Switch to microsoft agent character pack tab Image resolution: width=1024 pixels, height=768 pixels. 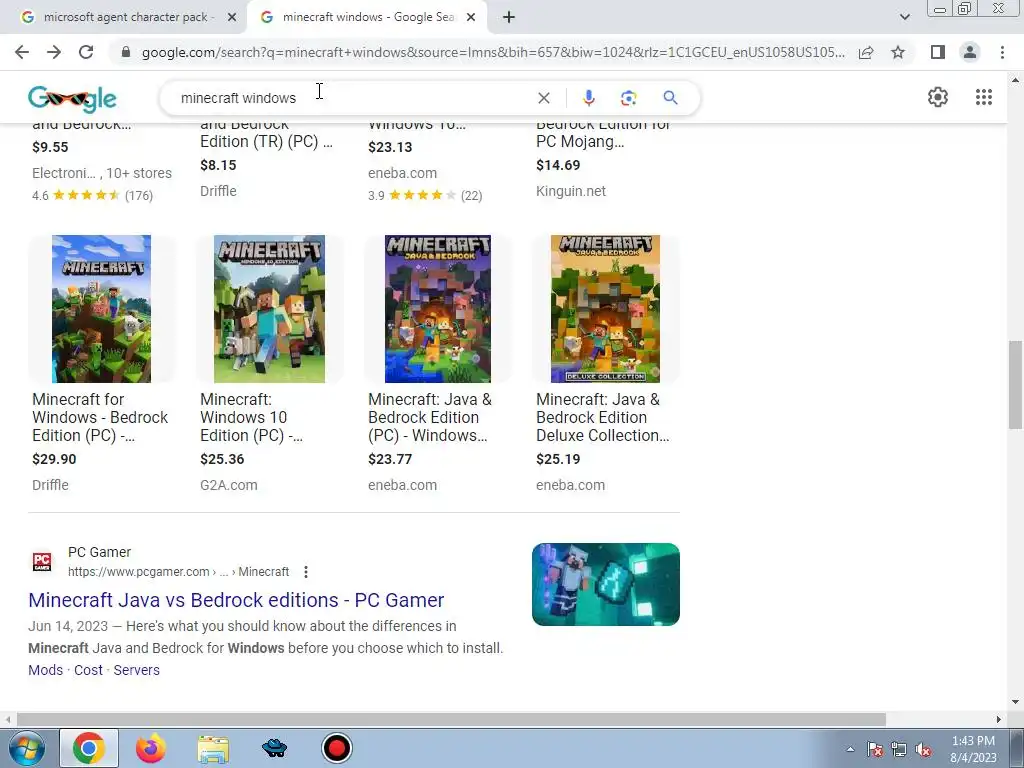(x=124, y=18)
